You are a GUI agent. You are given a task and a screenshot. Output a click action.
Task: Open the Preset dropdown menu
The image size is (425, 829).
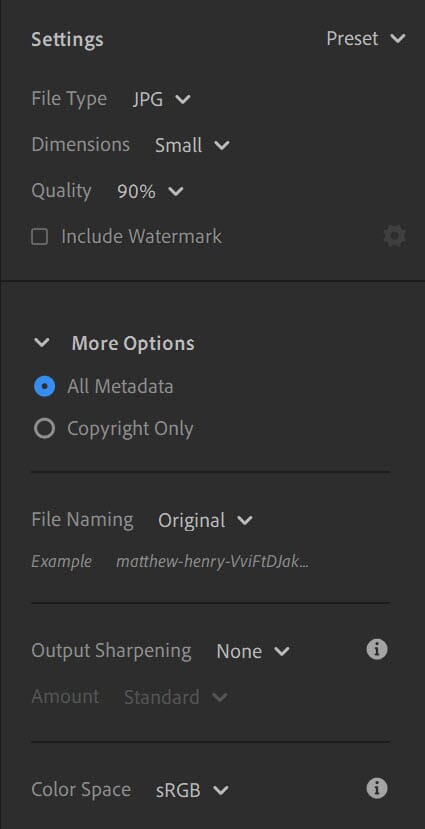[x=366, y=39]
